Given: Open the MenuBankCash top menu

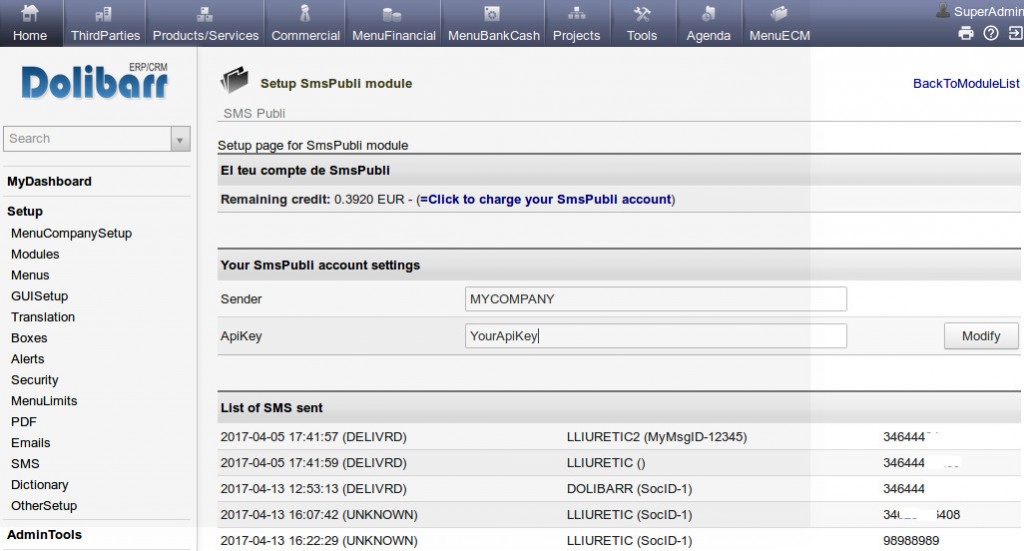Looking at the screenshot, I should (x=494, y=24).
